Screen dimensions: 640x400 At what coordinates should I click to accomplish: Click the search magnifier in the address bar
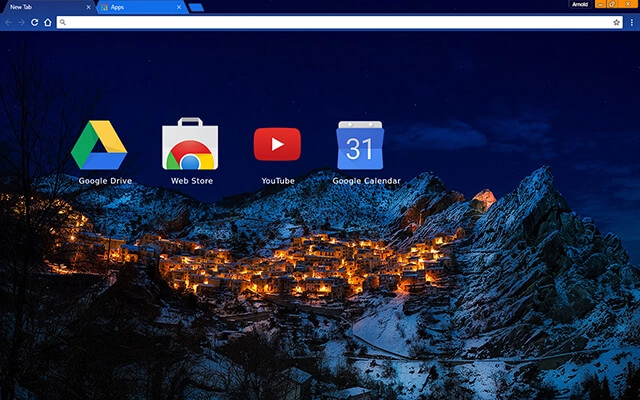click(62, 22)
